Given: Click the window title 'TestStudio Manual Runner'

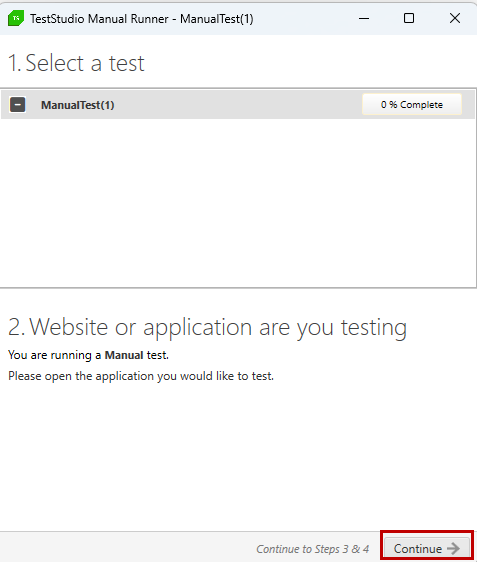Looking at the screenshot, I should point(99,19).
